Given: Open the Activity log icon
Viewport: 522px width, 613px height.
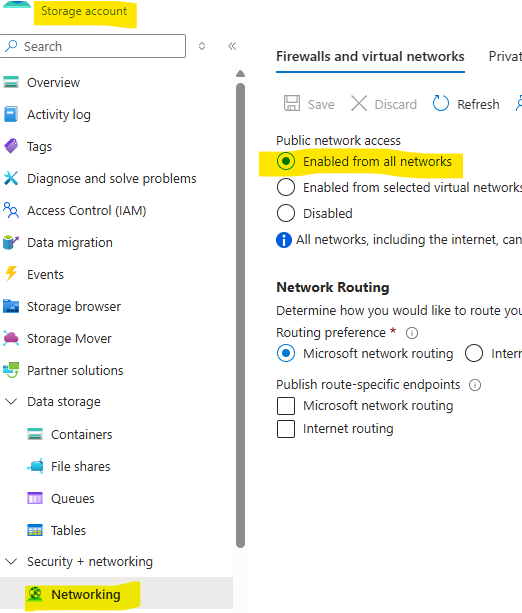Looking at the screenshot, I should [11, 115].
